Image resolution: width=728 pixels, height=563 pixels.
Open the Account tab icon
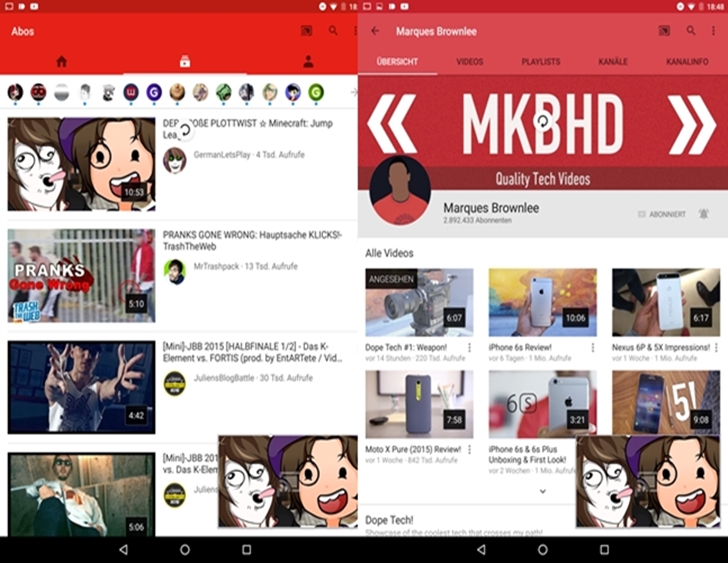pyautogui.click(x=308, y=61)
